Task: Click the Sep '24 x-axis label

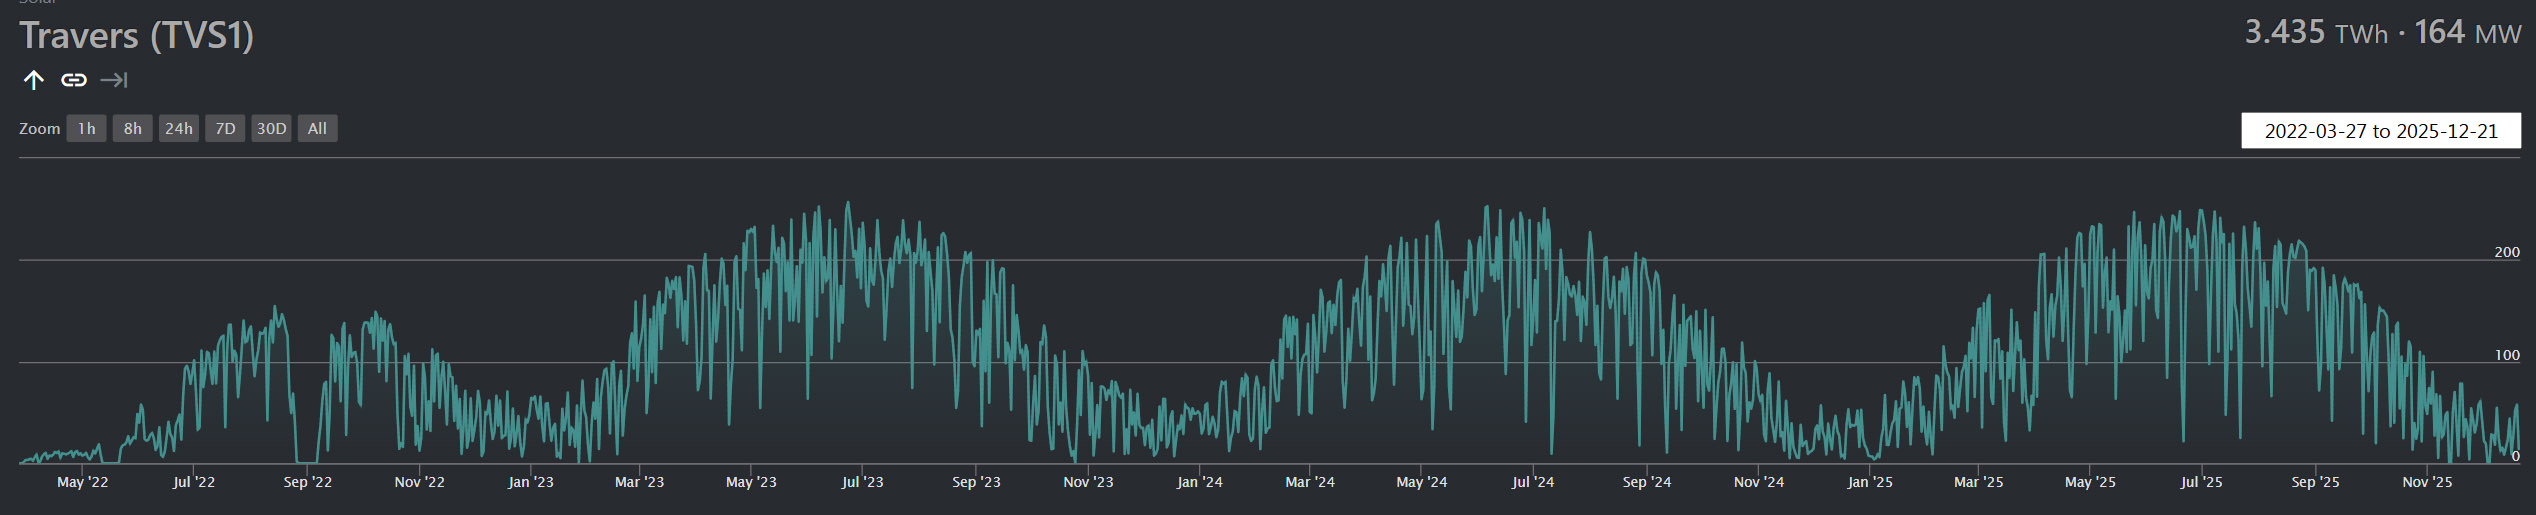Action: point(1646,482)
